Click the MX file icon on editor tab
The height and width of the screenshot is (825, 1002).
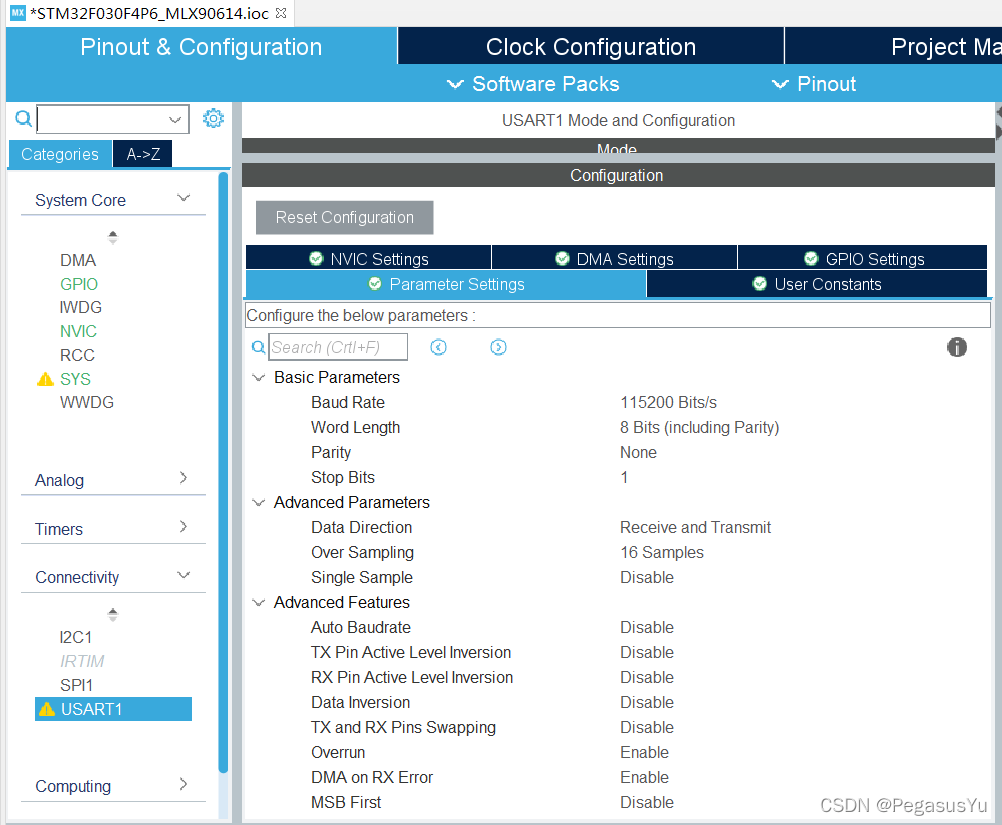coord(18,13)
